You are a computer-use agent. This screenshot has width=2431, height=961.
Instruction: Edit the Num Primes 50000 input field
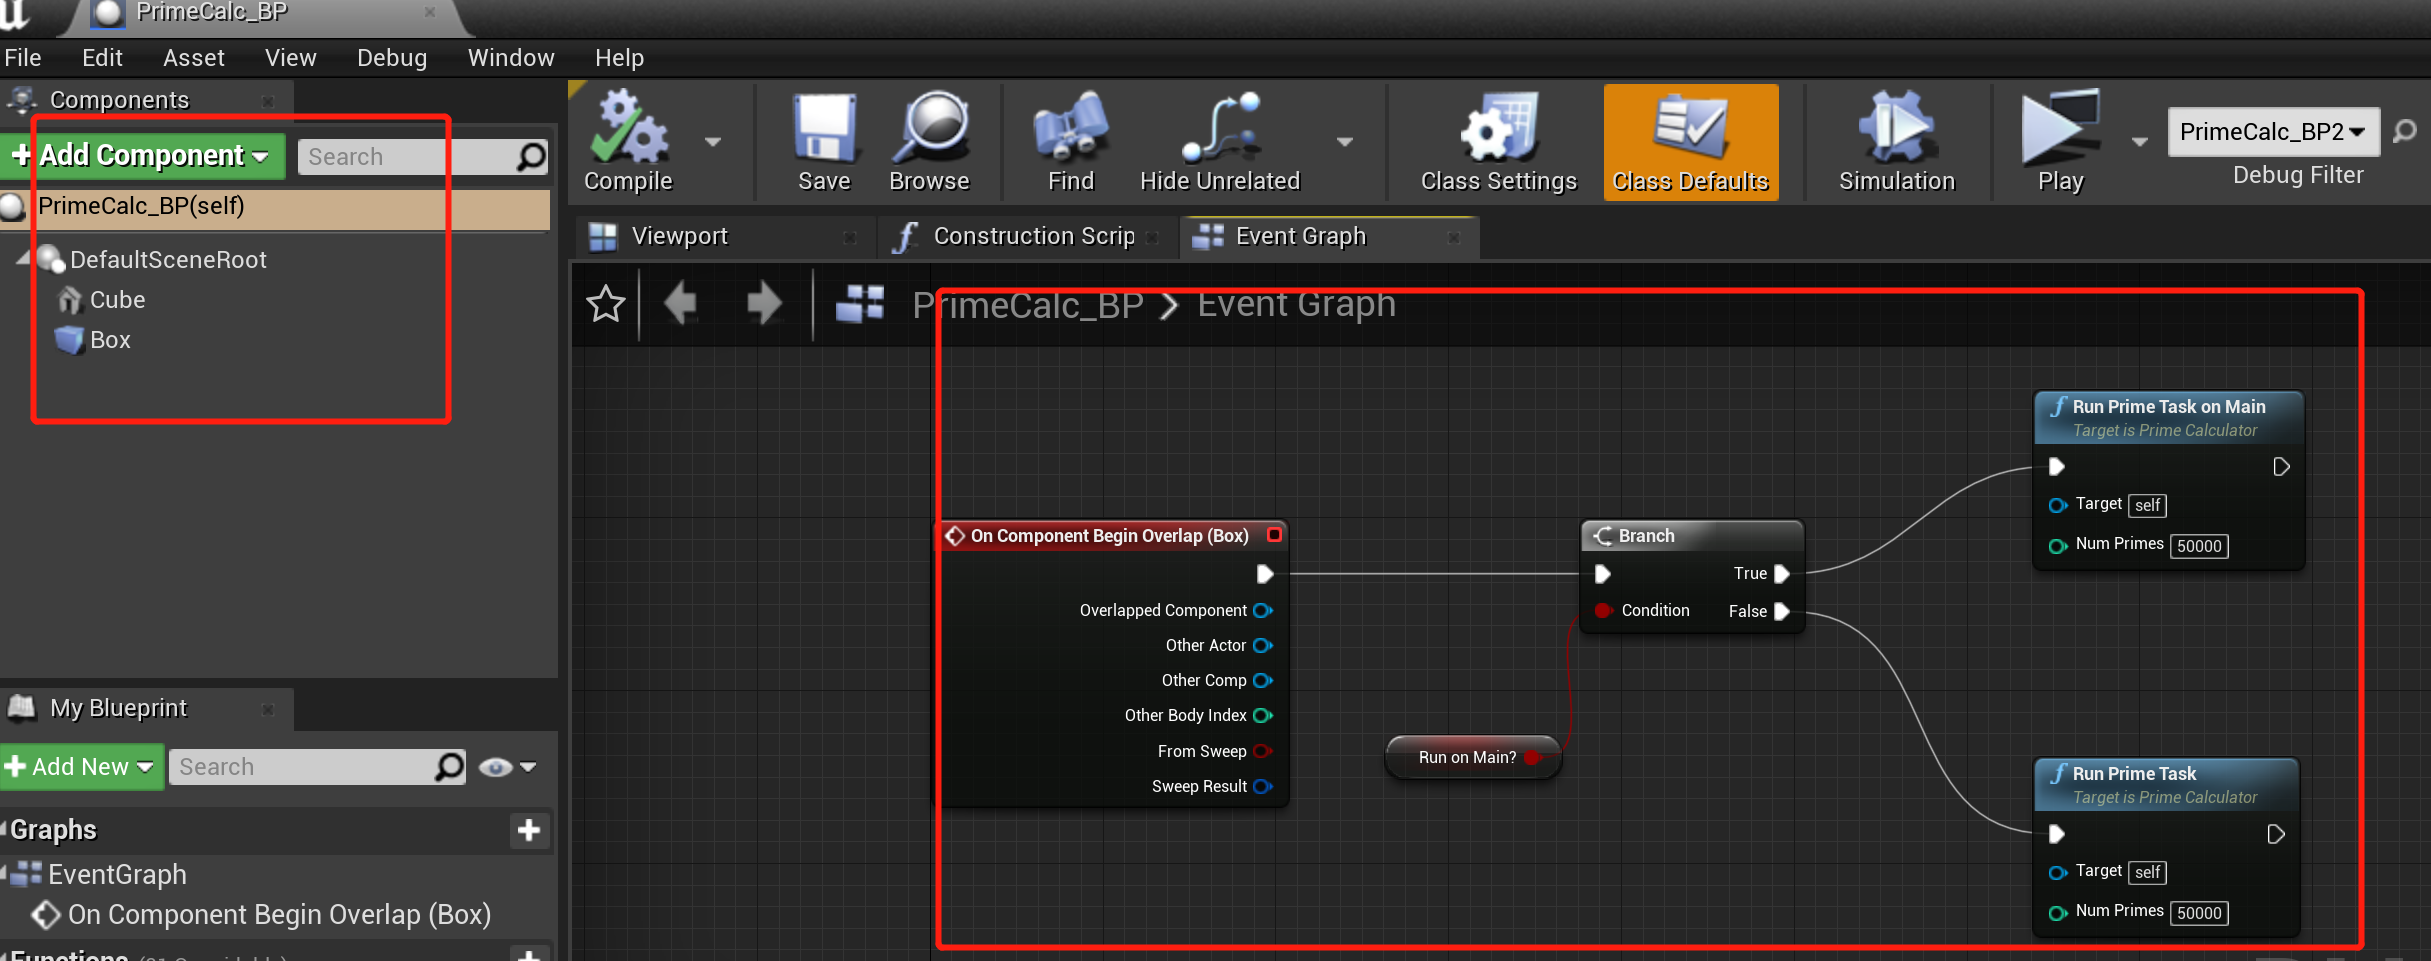click(x=2199, y=546)
